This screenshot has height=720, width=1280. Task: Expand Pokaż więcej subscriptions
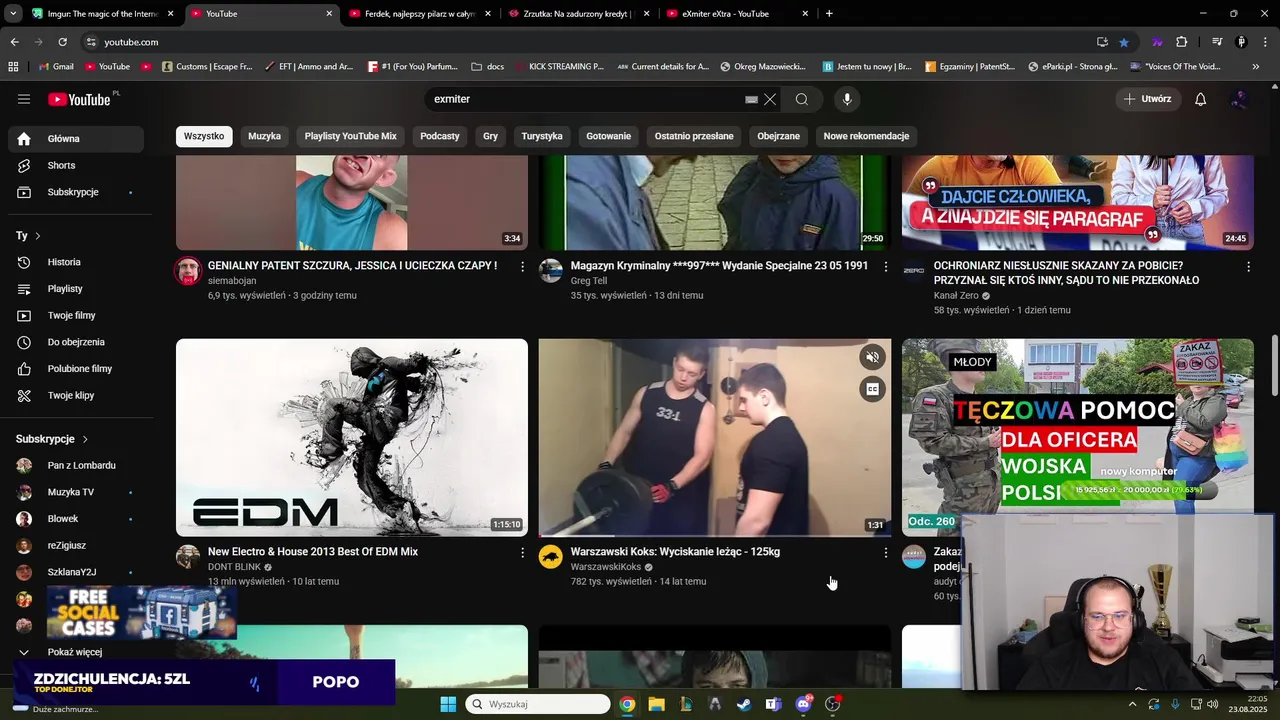pyautogui.click(x=76, y=652)
